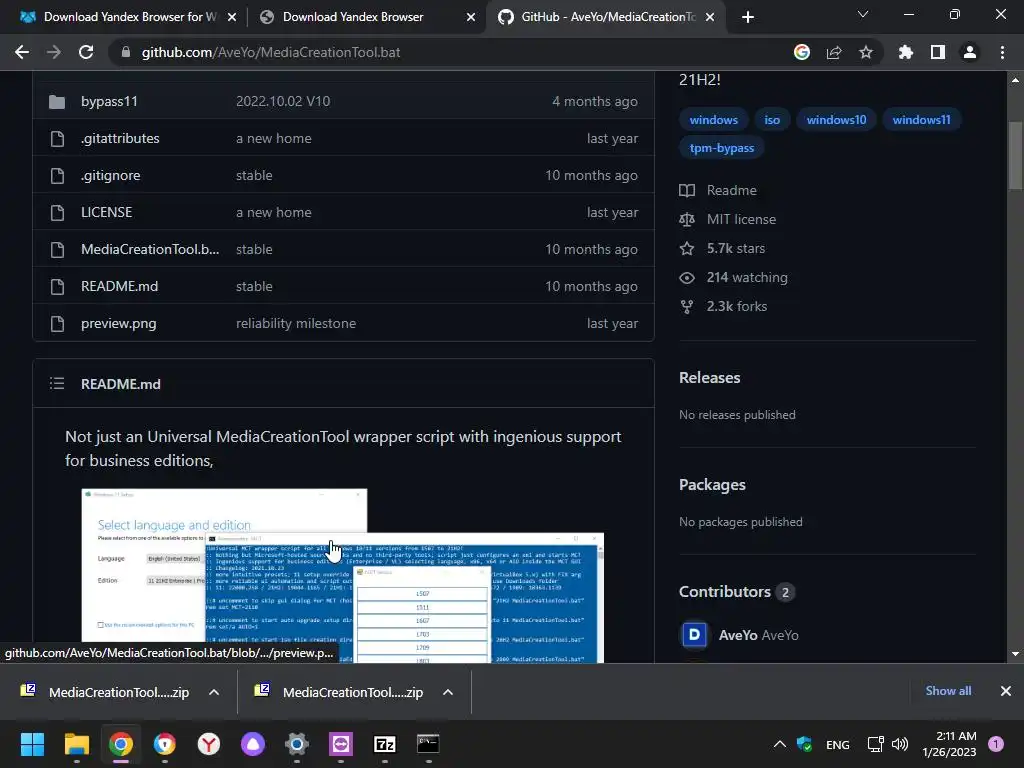Click Show all downloads

[x=948, y=691]
